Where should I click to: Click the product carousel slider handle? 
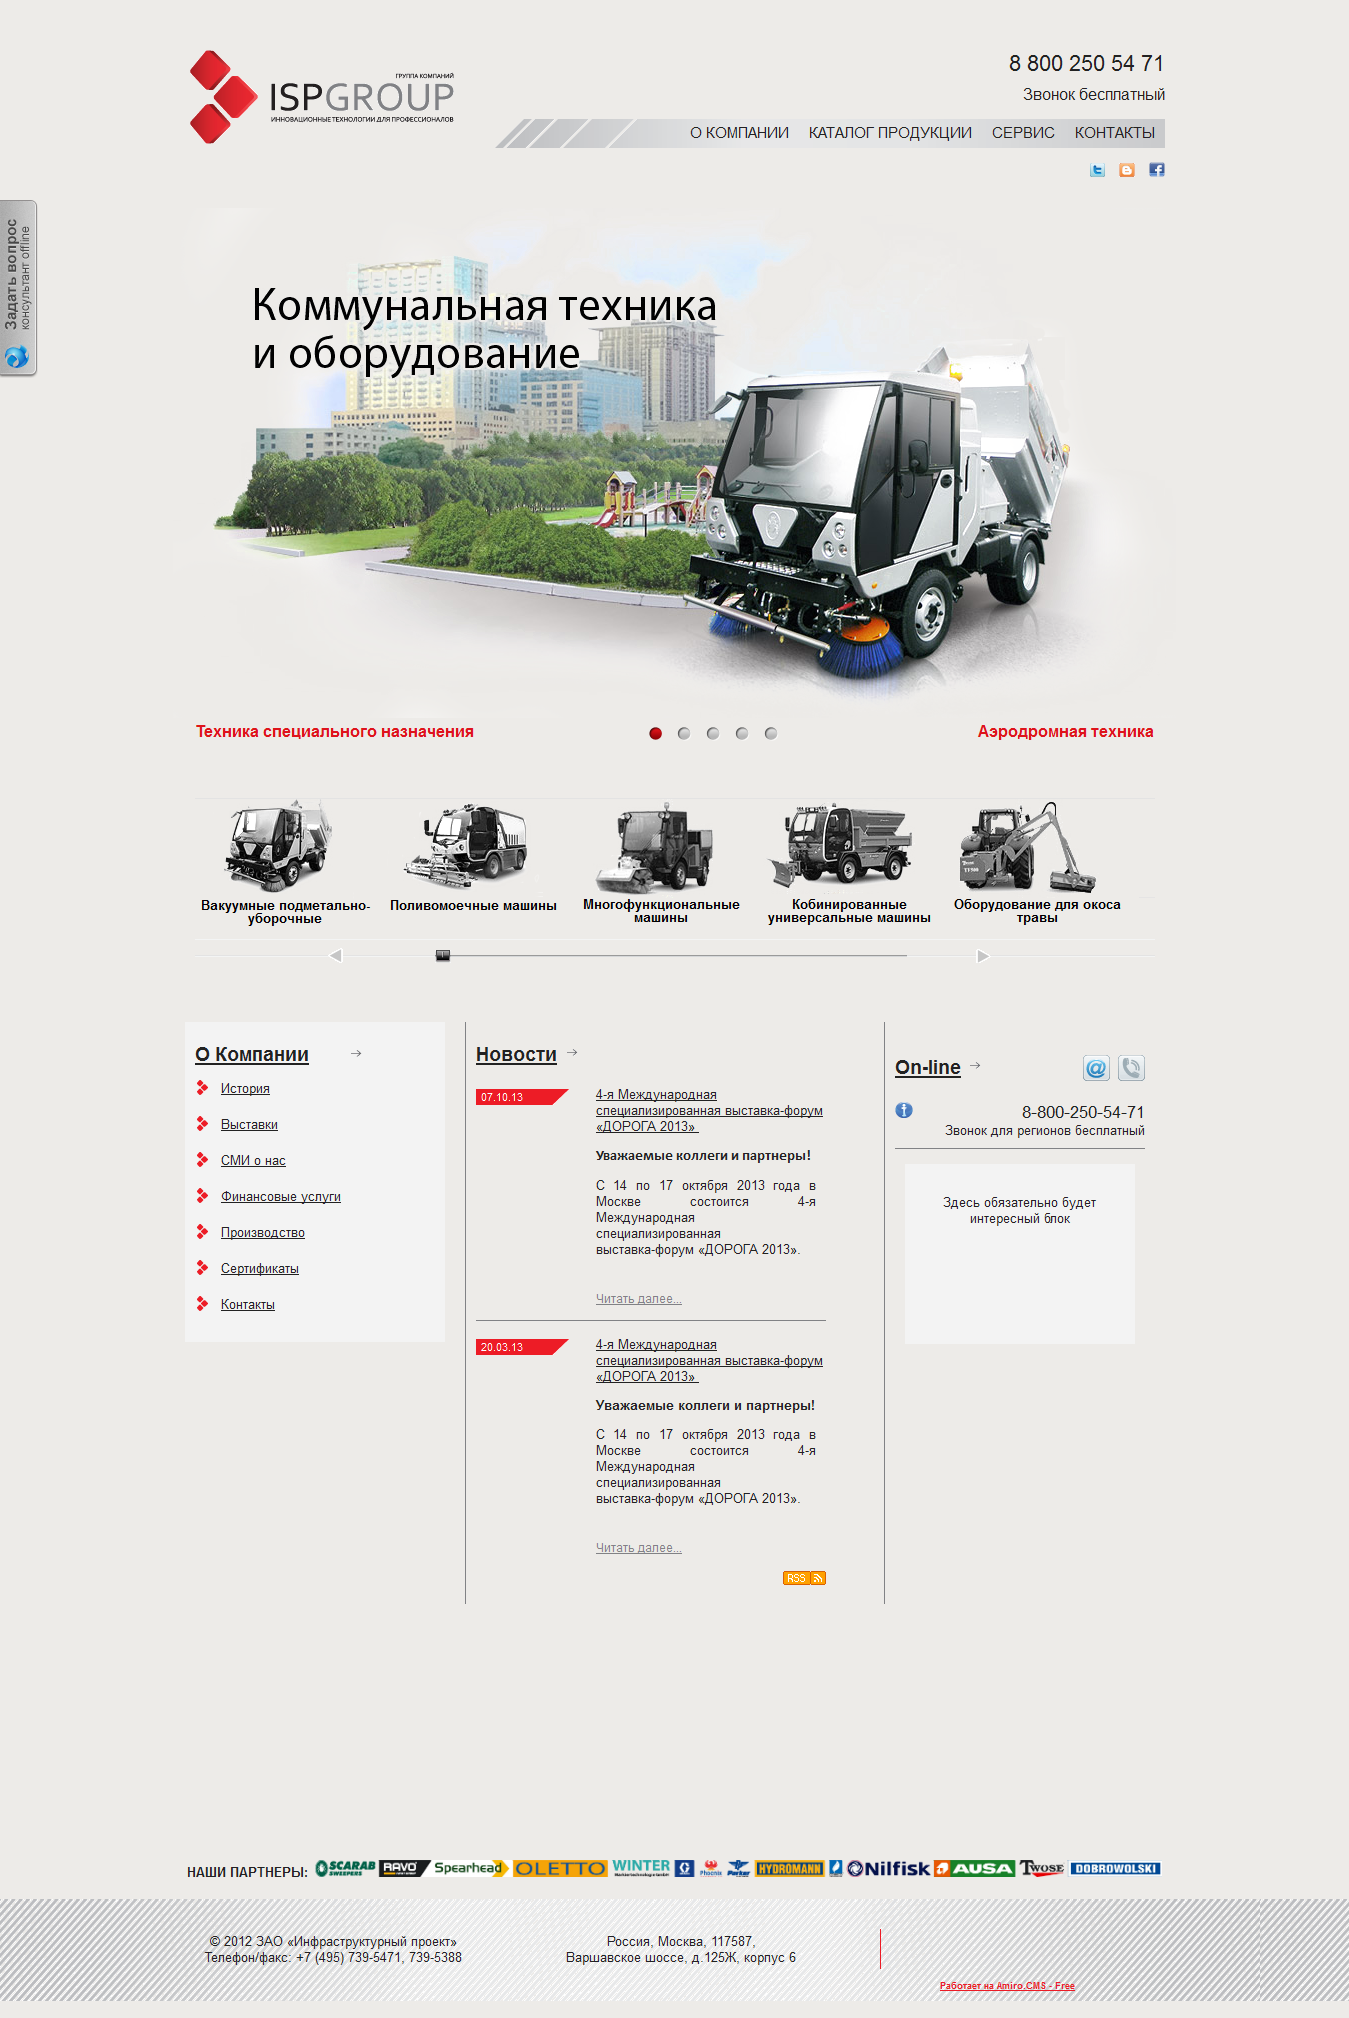pyautogui.click(x=443, y=956)
